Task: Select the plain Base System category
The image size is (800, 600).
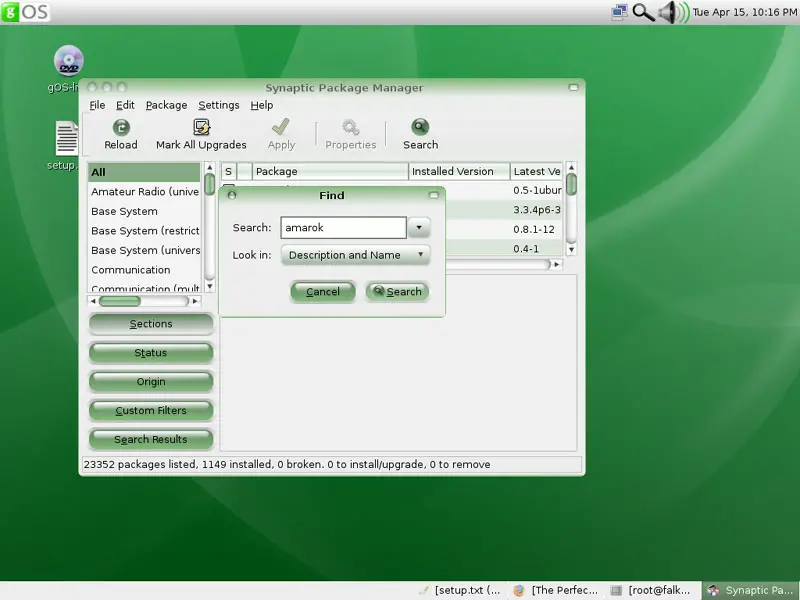Action: coord(144,211)
